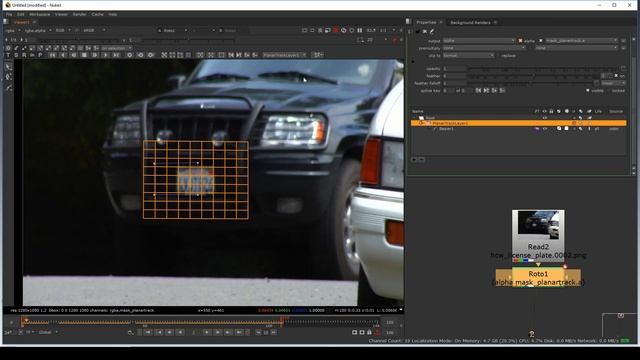Viewport: 640px width, 360px height.
Task: Select the PlanarTrackLayer1 row
Action: click(x=518, y=123)
